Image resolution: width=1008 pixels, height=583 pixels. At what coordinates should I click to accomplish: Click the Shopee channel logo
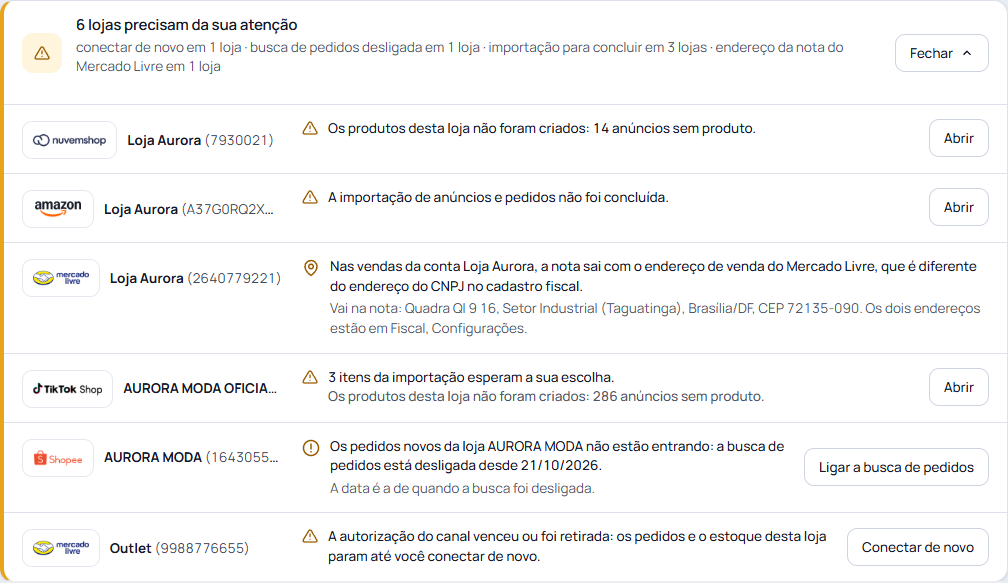58,458
